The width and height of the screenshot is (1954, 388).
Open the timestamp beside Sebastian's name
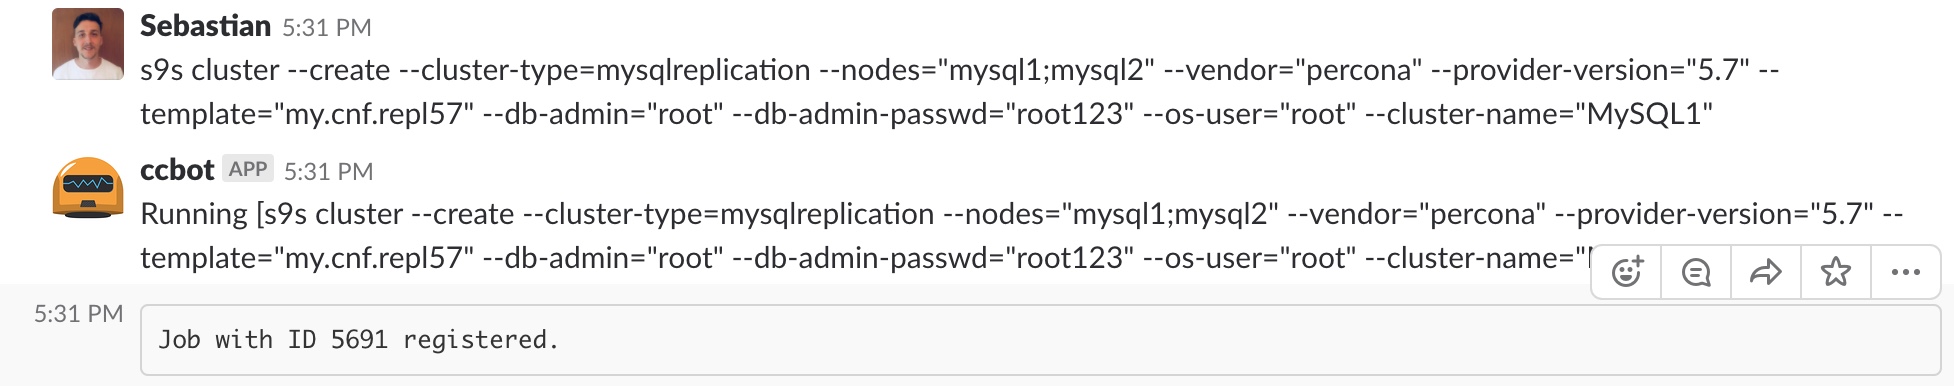[327, 28]
